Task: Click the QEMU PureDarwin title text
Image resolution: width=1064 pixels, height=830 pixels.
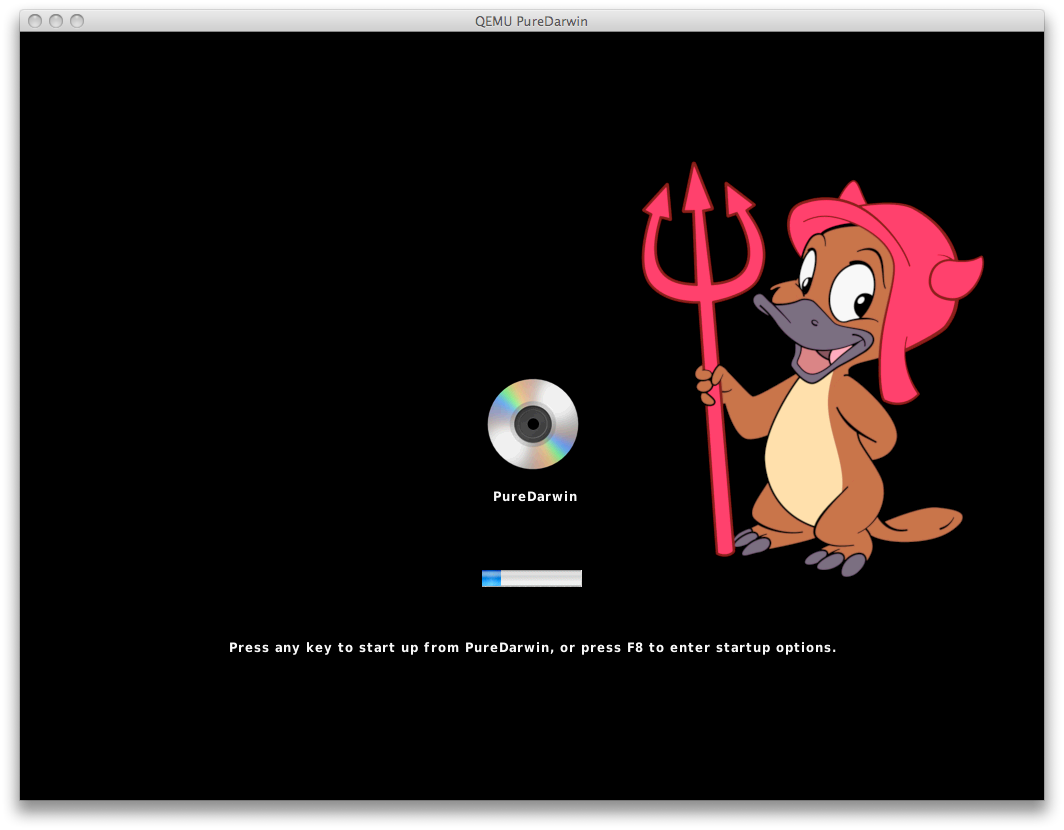Action: 531,21
